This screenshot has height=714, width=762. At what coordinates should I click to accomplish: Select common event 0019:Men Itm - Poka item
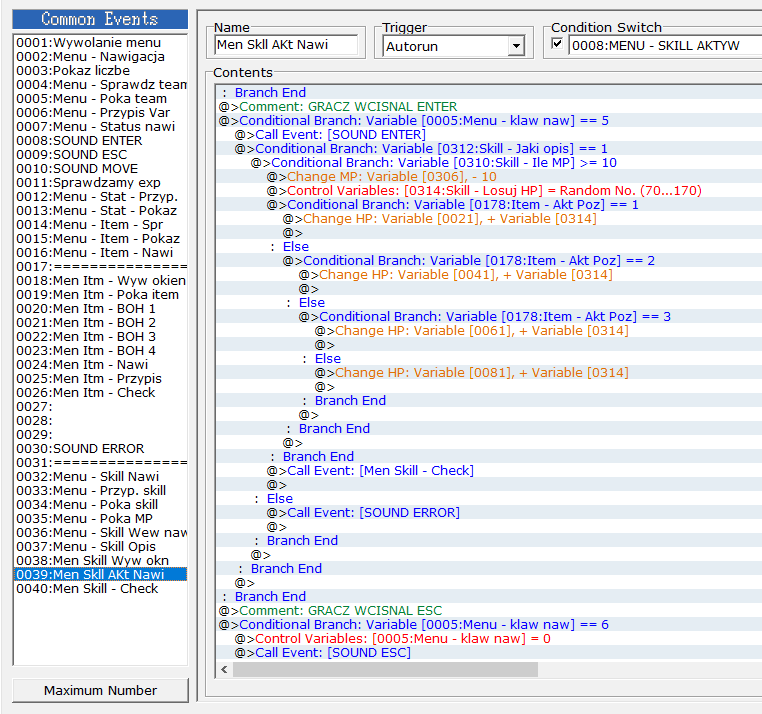pyautogui.click(x=100, y=295)
